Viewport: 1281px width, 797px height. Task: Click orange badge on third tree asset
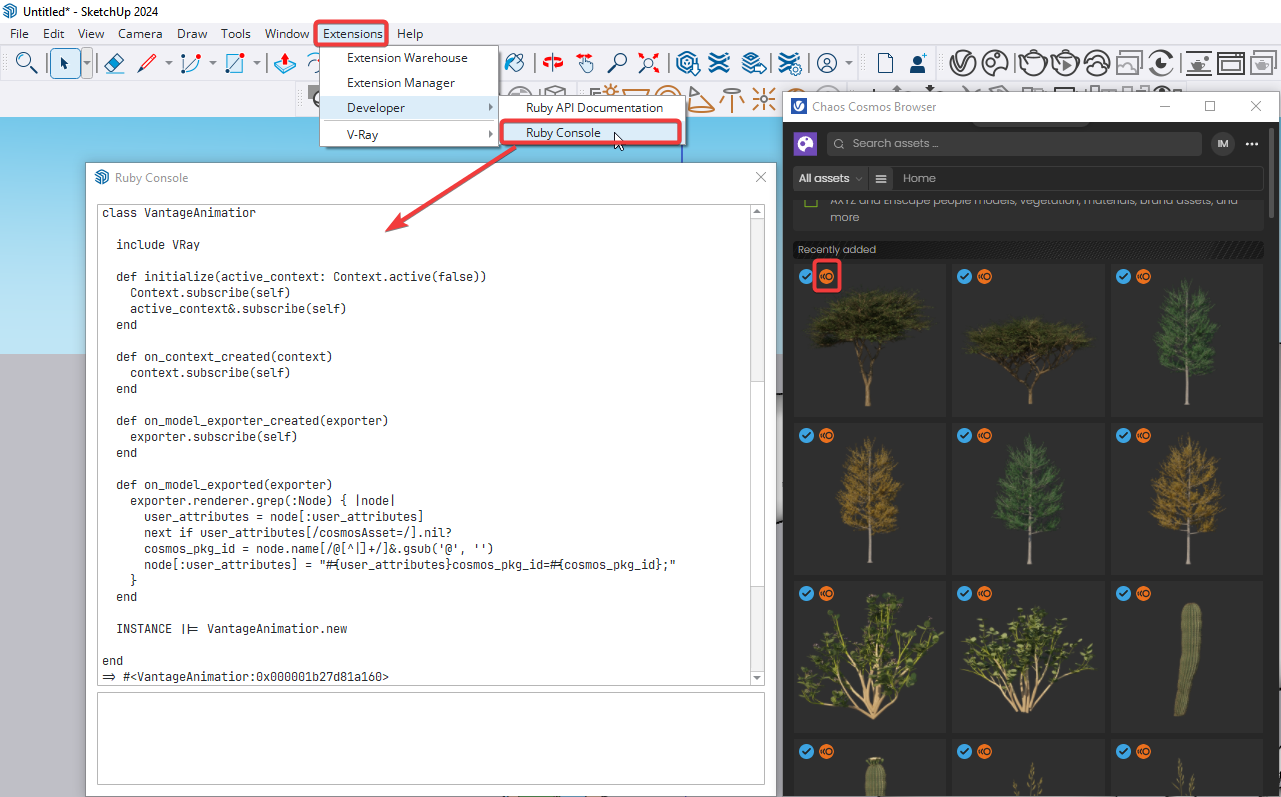click(1143, 276)
